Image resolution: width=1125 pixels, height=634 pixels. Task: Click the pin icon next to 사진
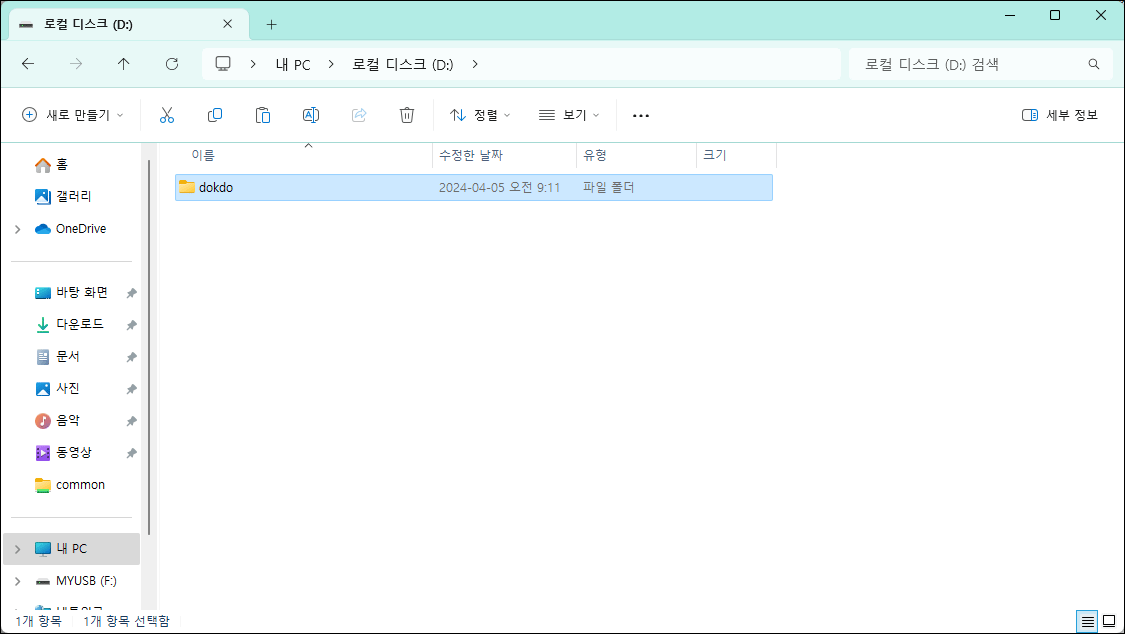click(x=131, y=389)
